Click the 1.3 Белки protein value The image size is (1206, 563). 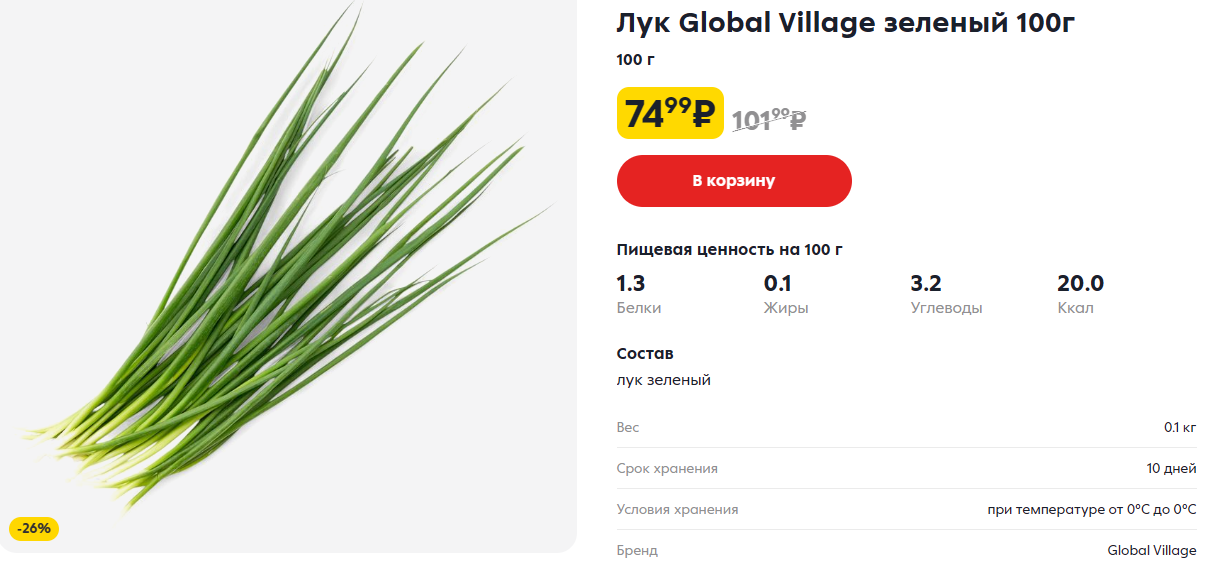(639, 294)
